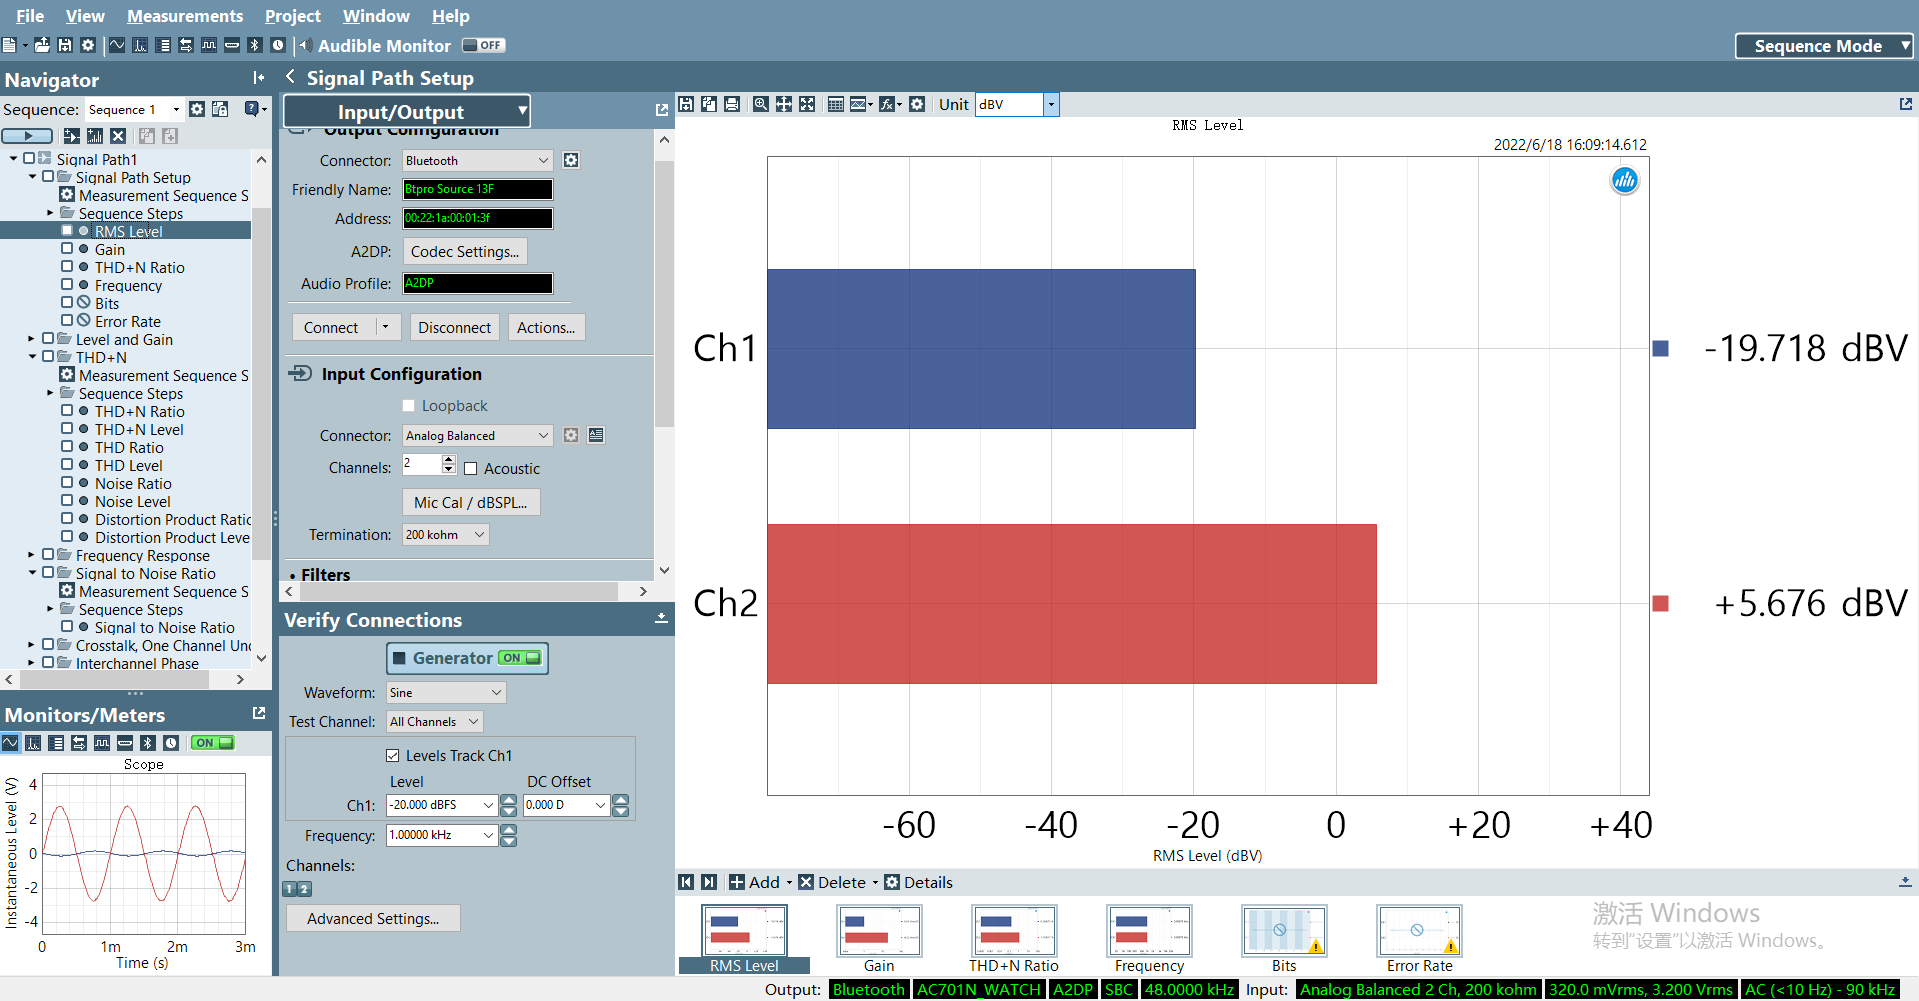The height and width of the screenshot is (1001, 1919).
Task: Open the Termination dropdown showing 200 kohm
Action: coord(445,535)
